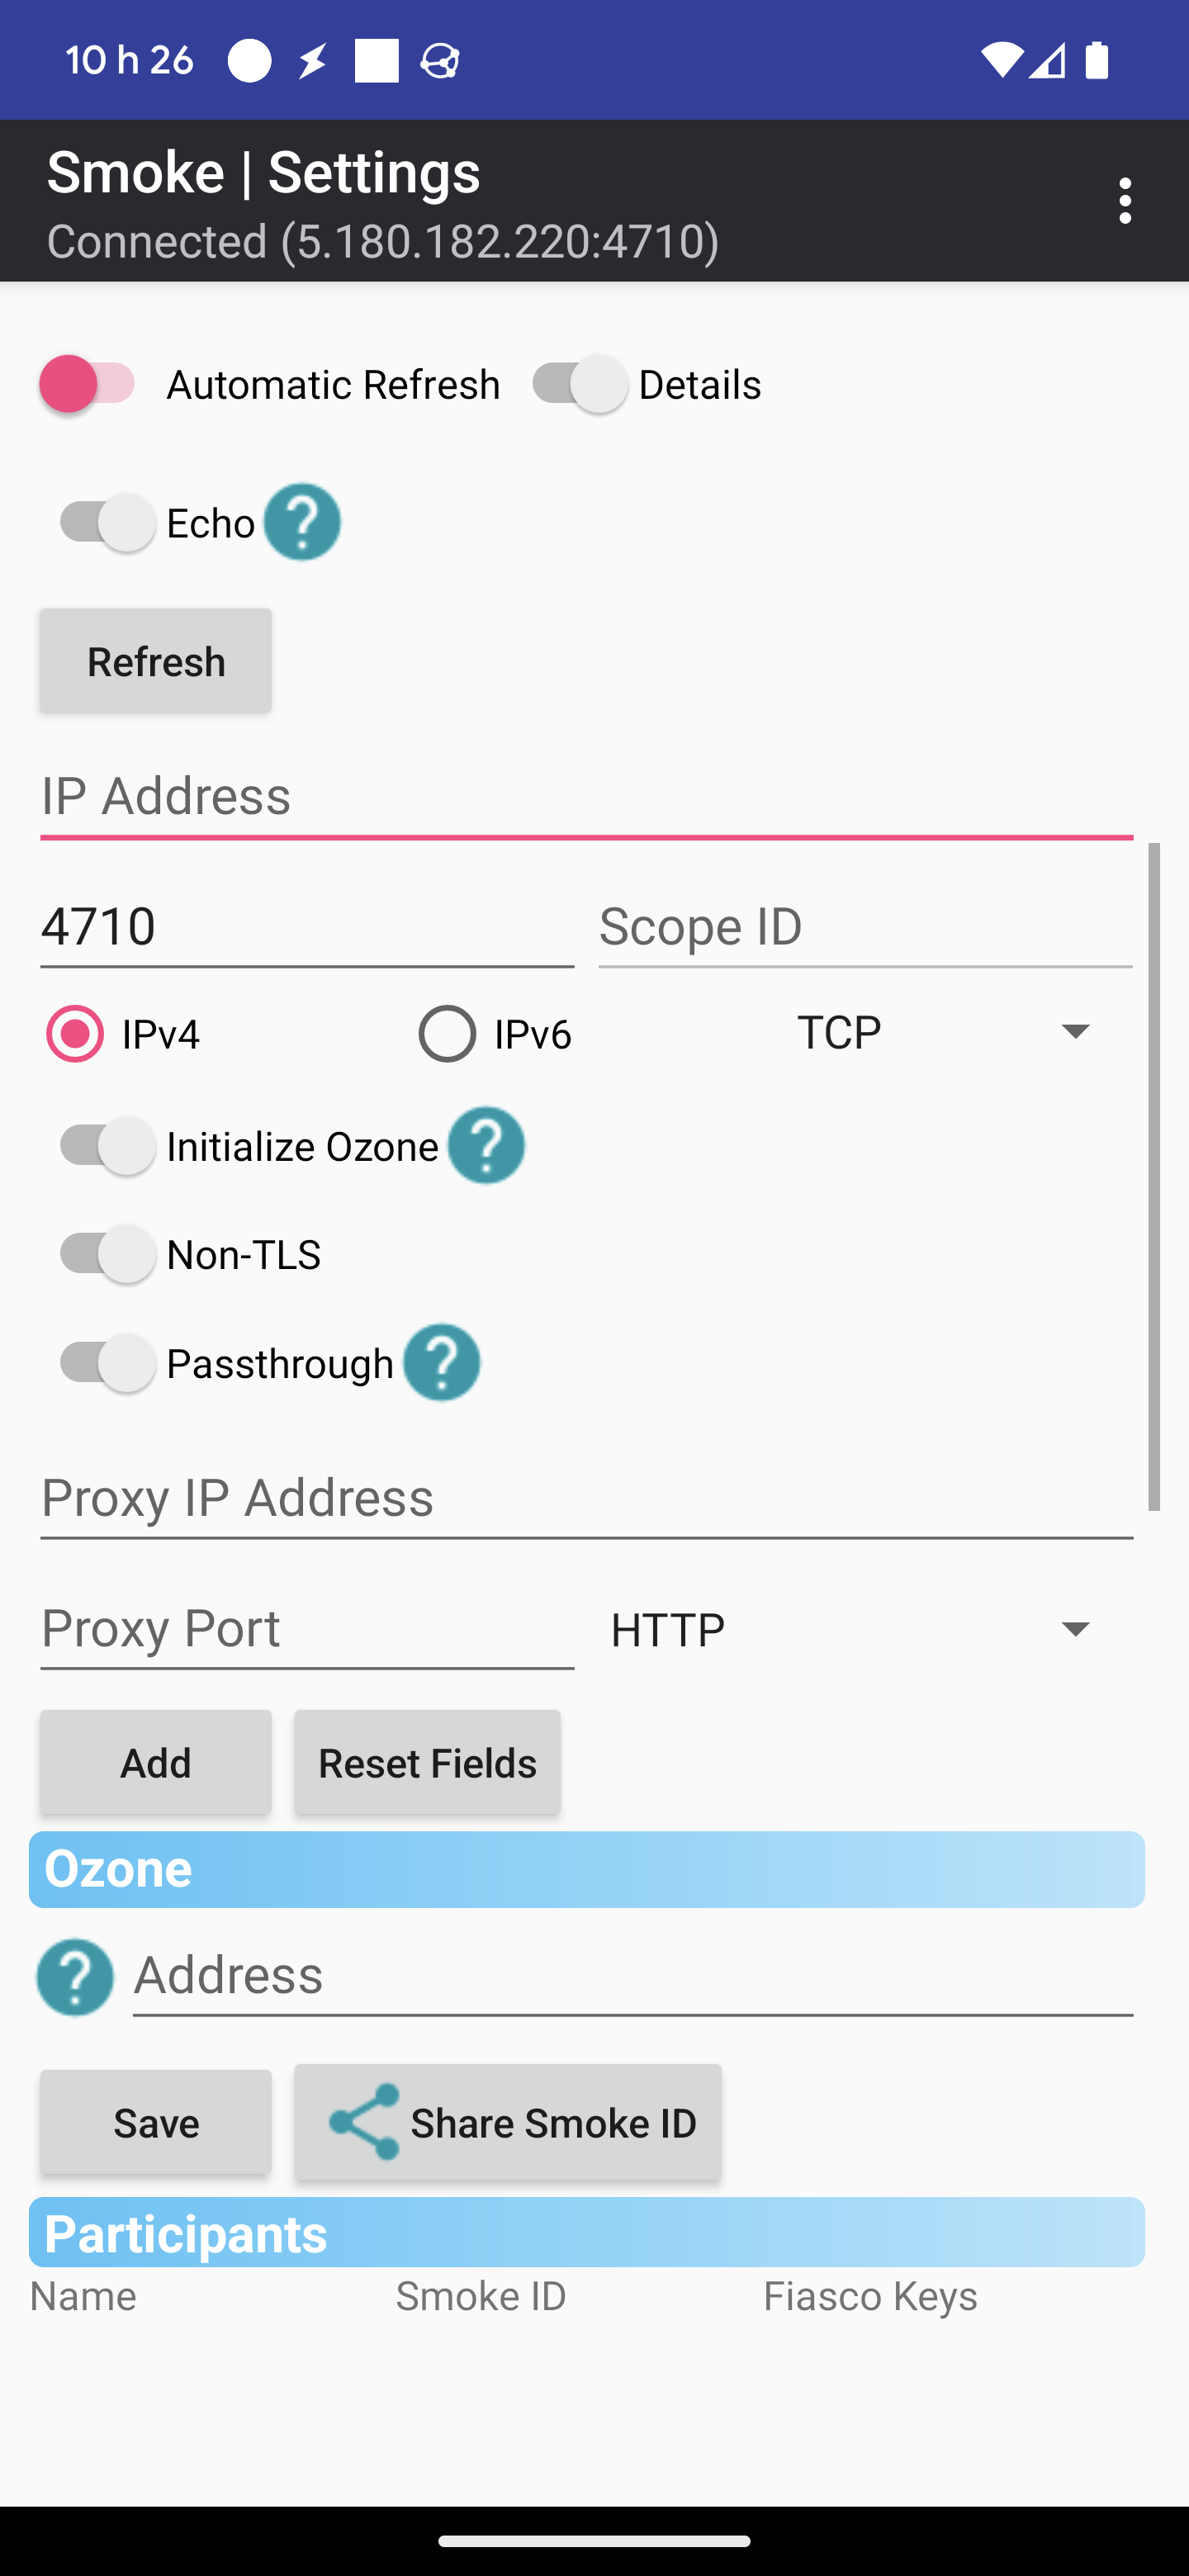Screen dimensions: 1189x2576
Task: Tap the Reset Fields button
Action: coord(427,1762)
